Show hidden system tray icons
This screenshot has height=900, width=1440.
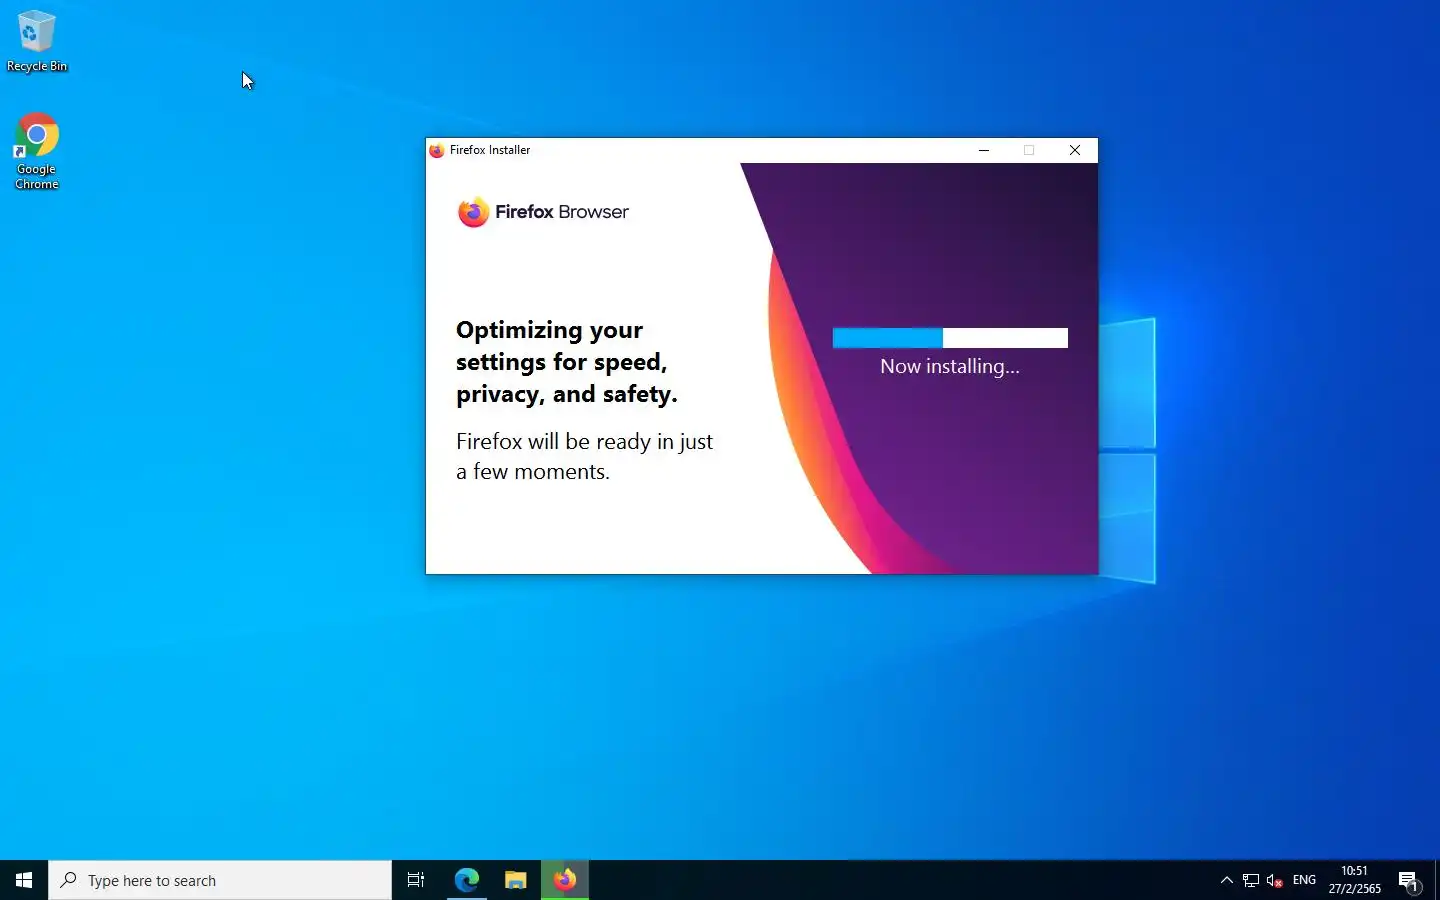[x=1227, y=880]
